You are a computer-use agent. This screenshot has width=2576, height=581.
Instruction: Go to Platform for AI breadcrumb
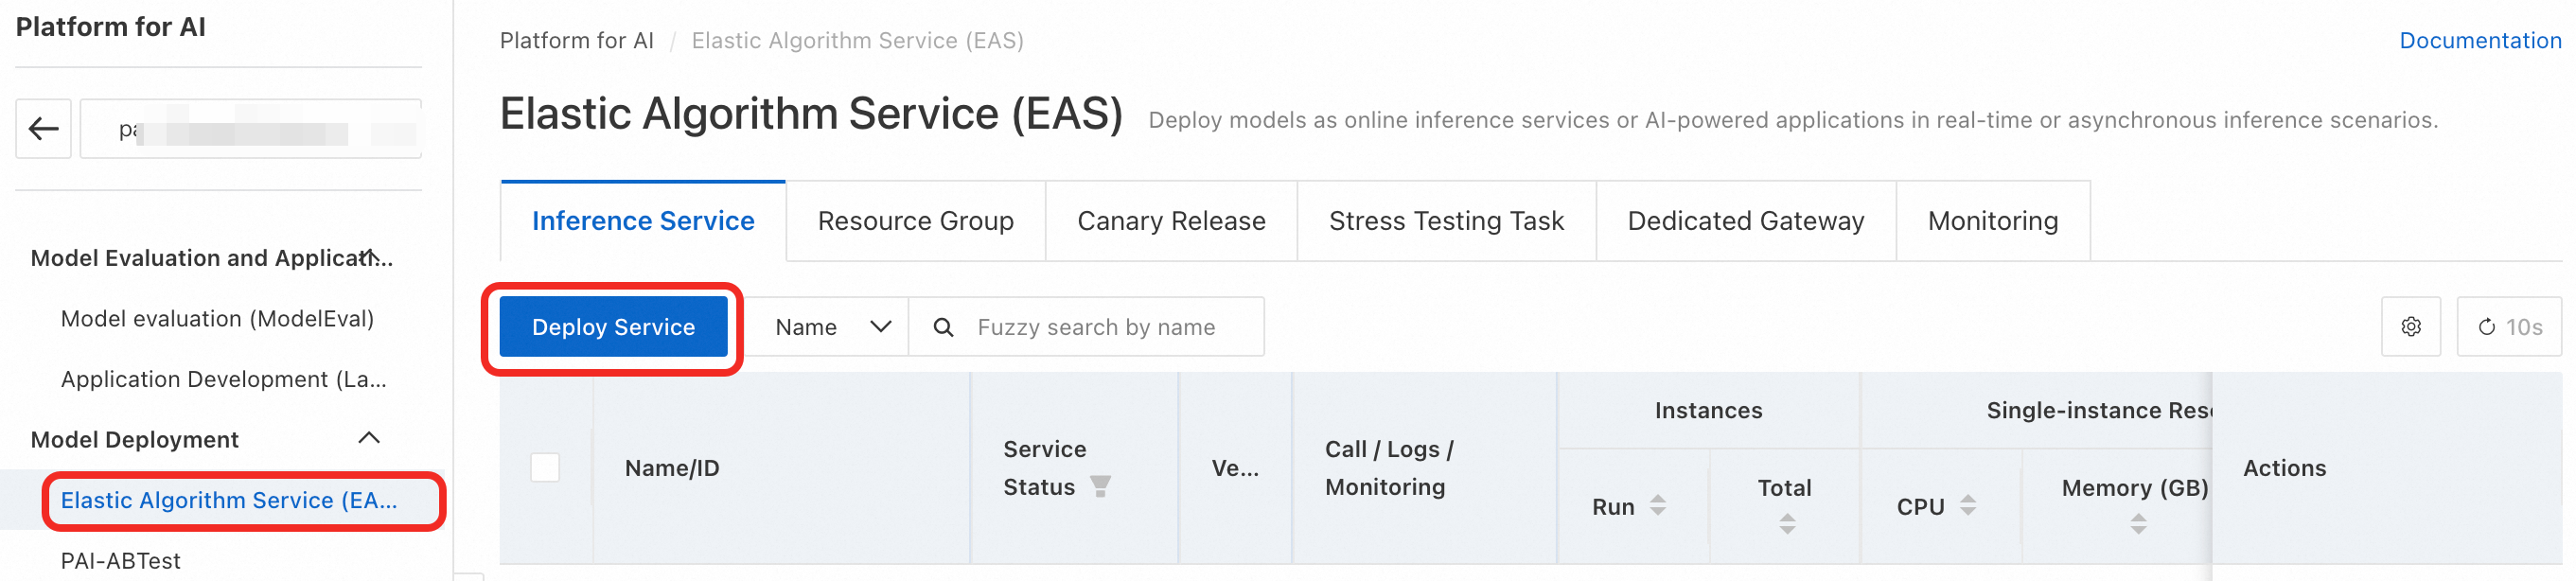tap(576, 41)
